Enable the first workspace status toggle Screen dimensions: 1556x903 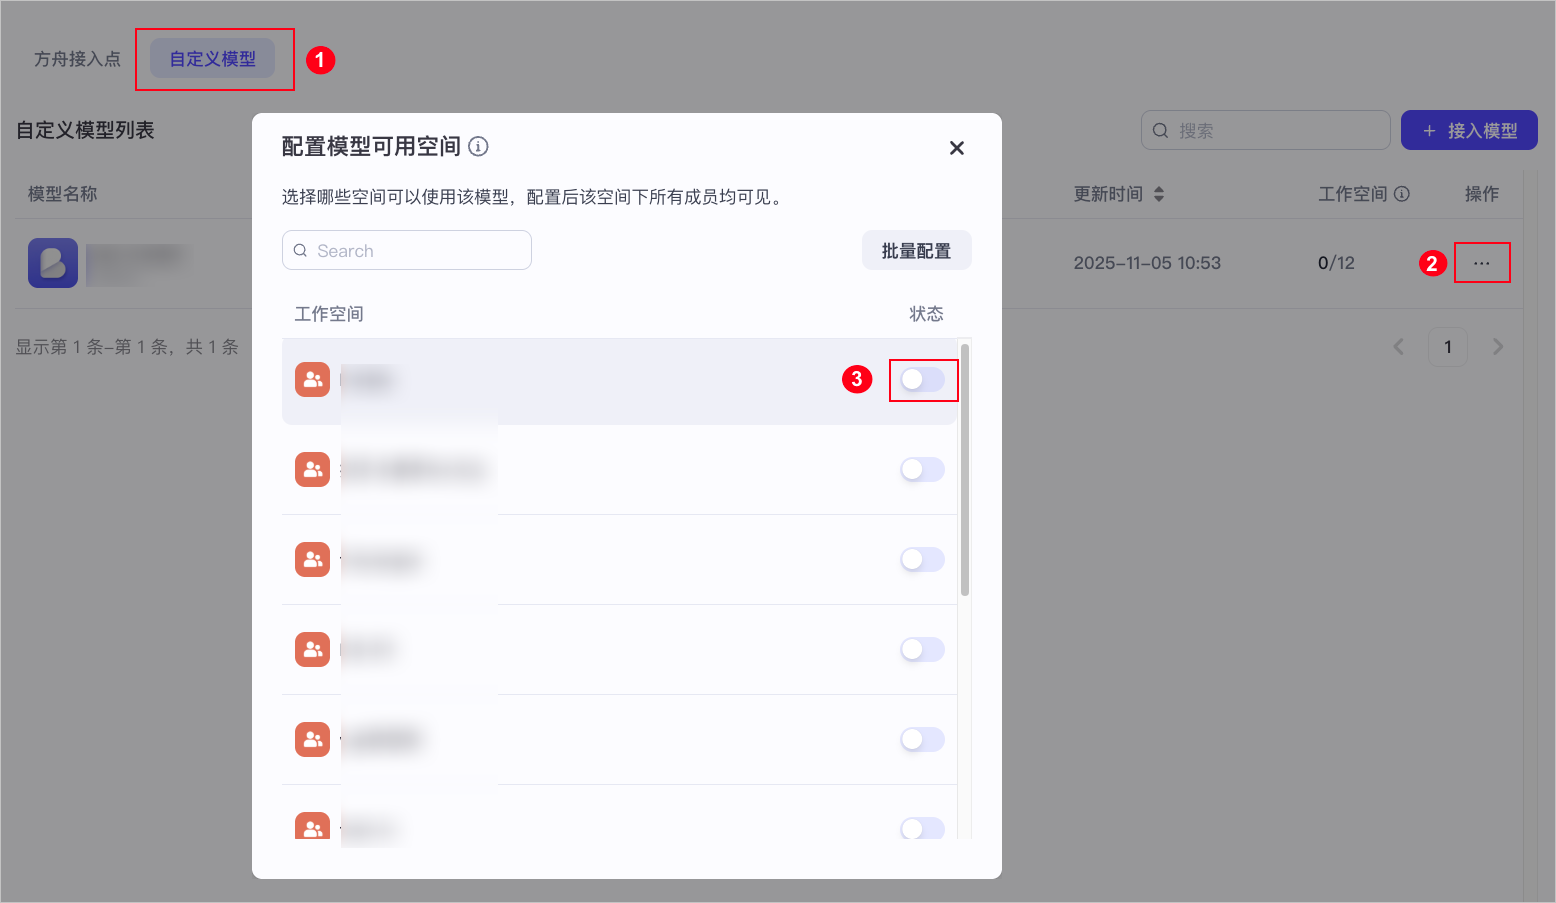[923, 379]
